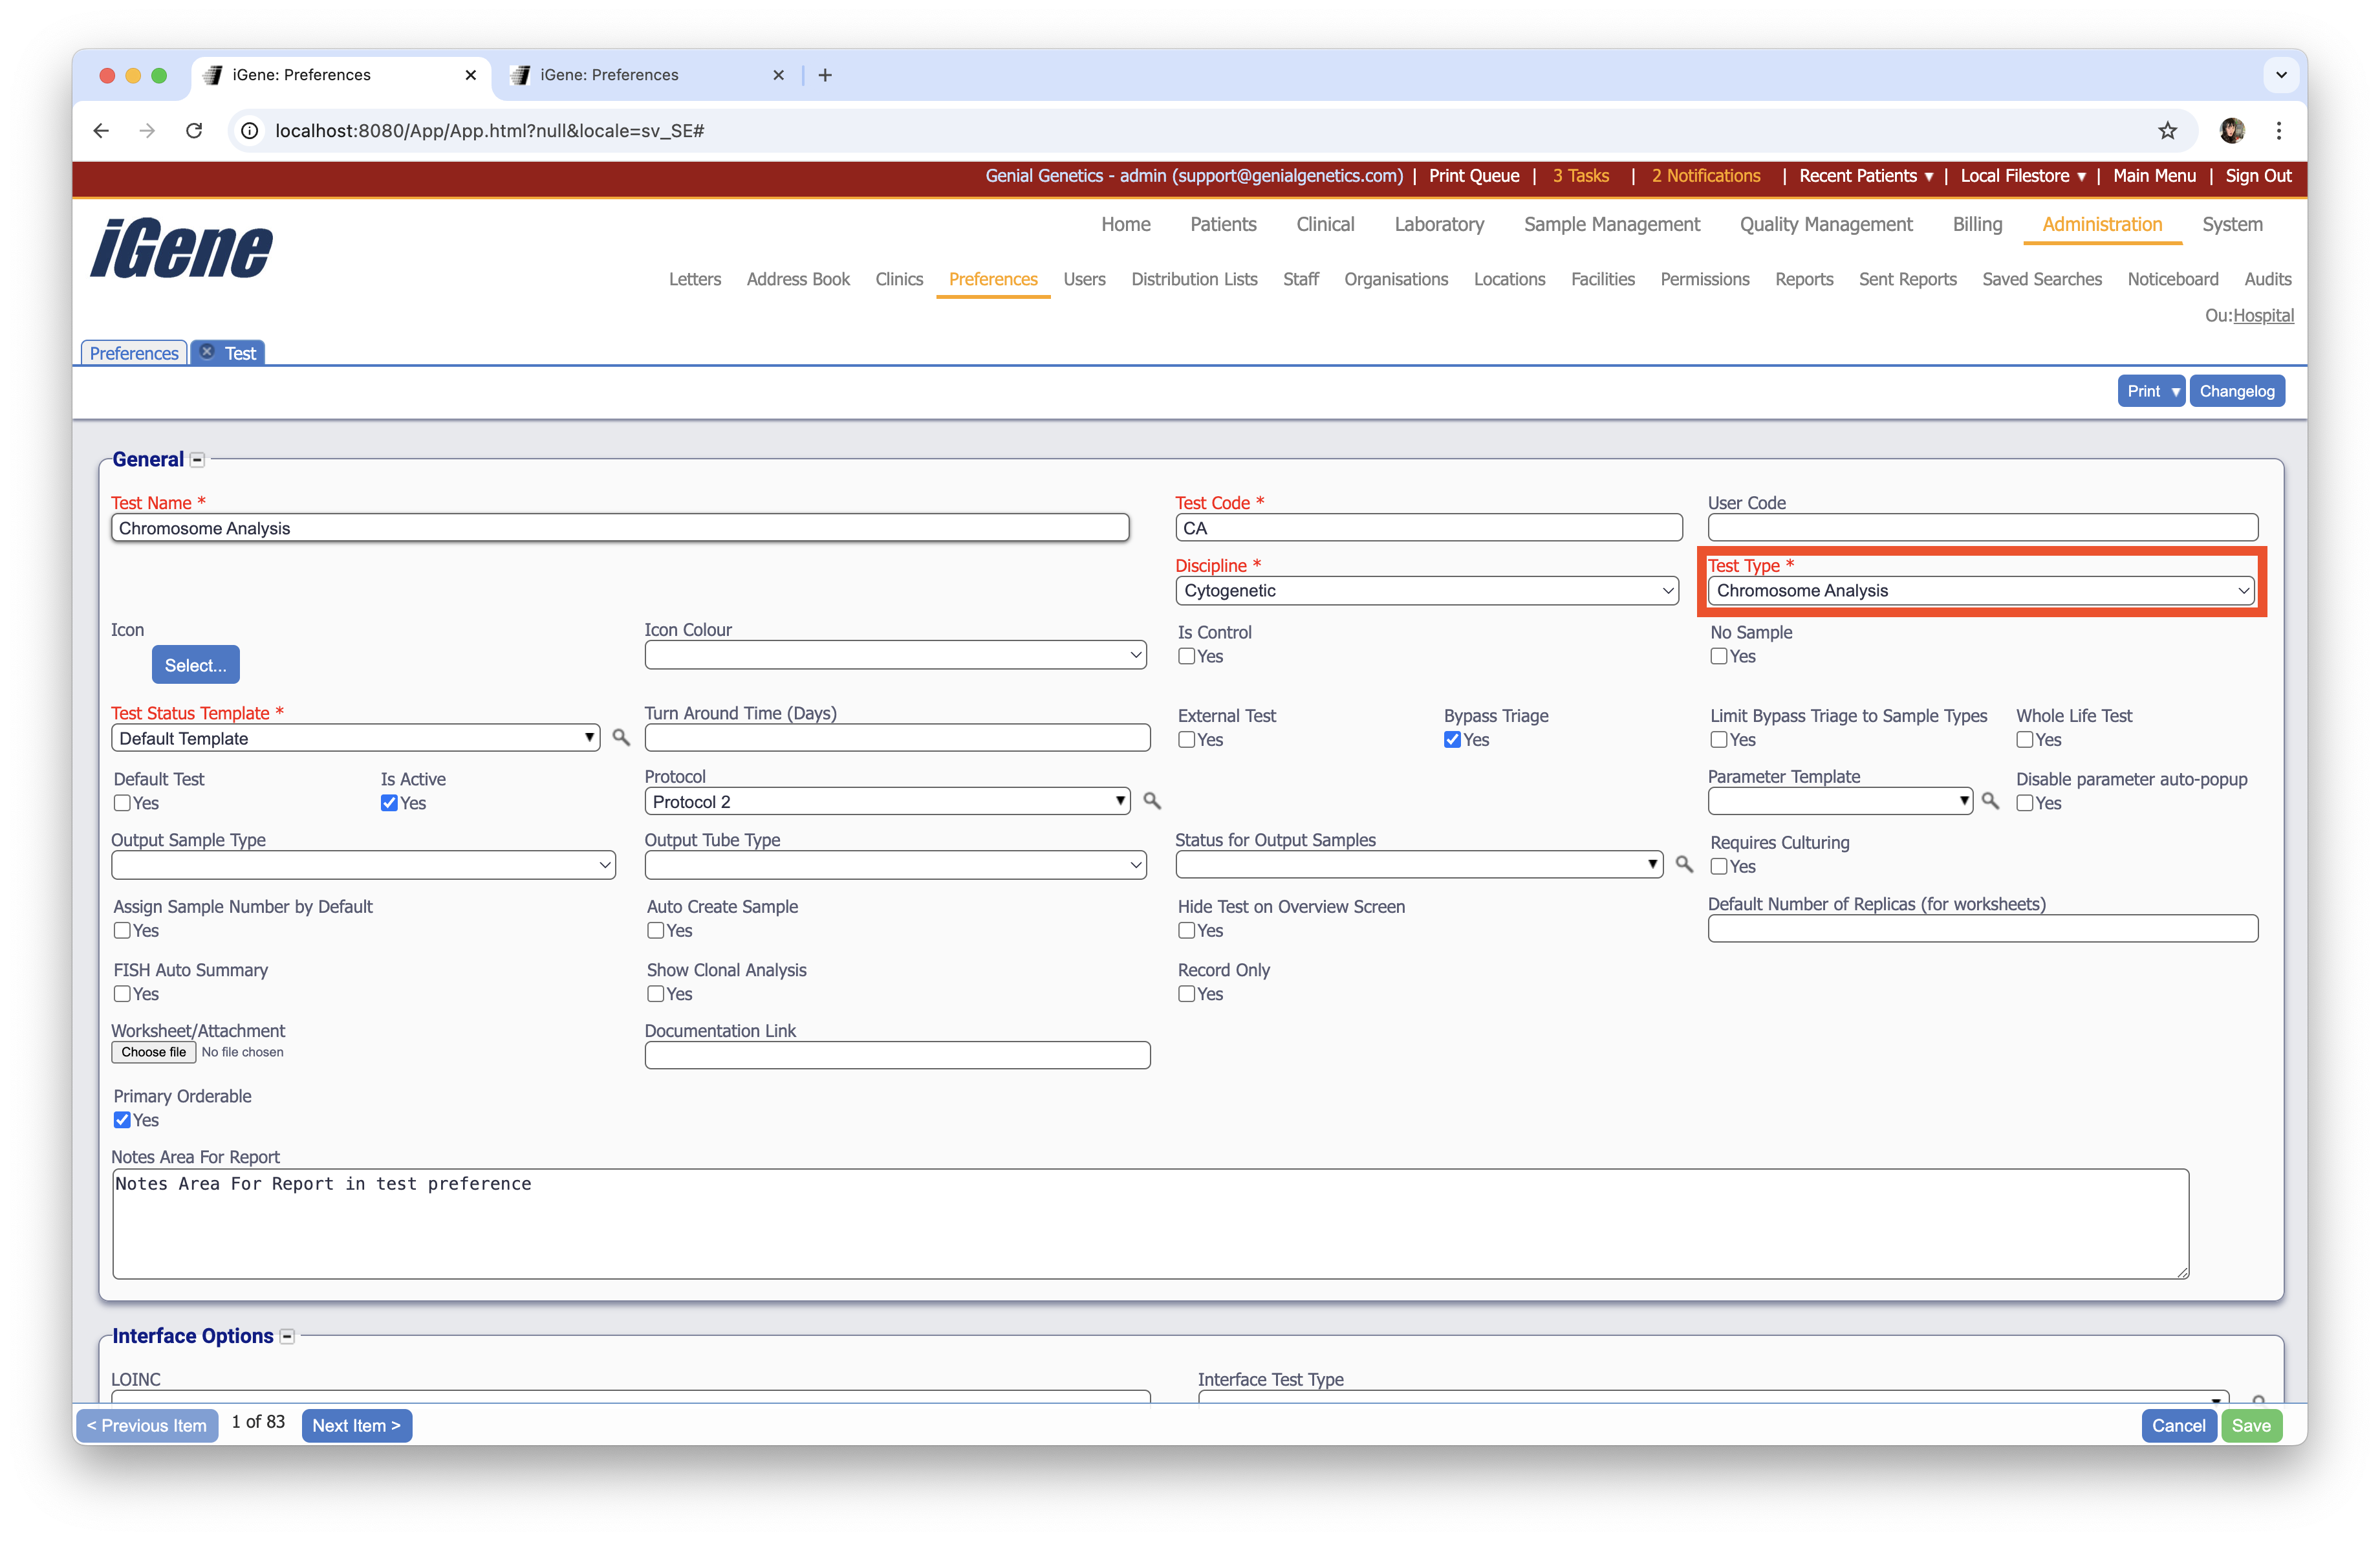Collapse the General section minus icon

tap(197, 460)
